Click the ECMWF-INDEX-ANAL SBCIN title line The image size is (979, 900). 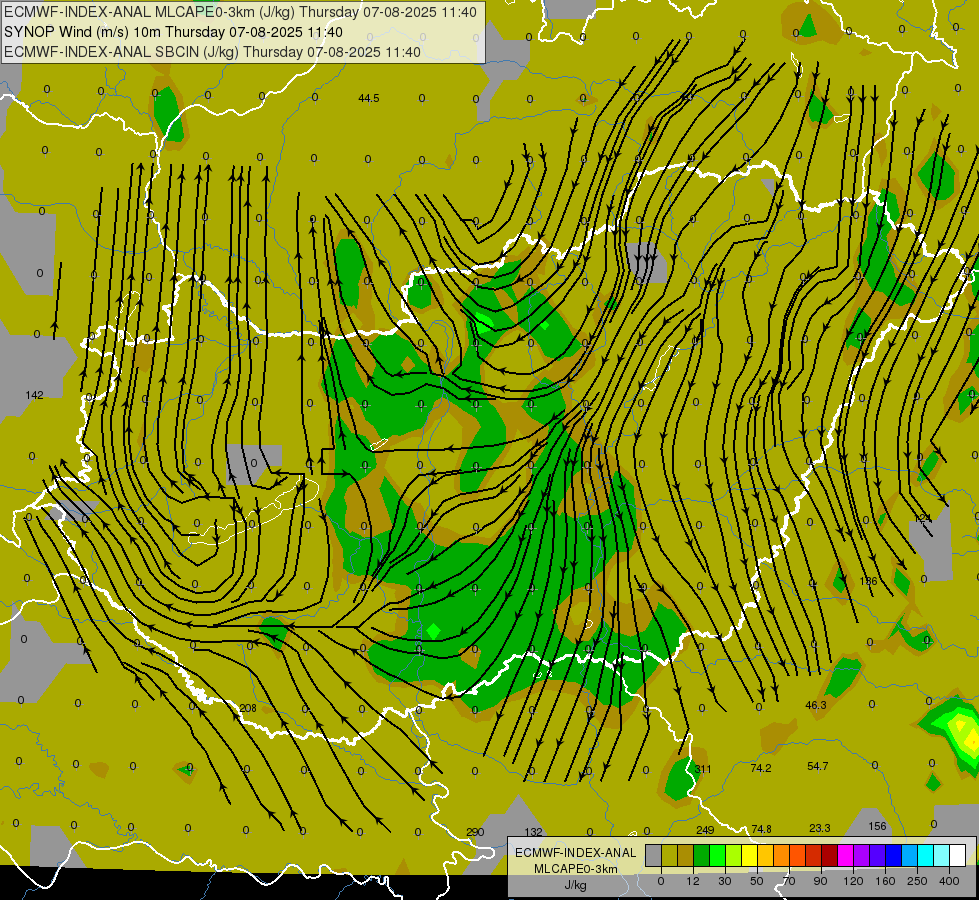[212, 52]
